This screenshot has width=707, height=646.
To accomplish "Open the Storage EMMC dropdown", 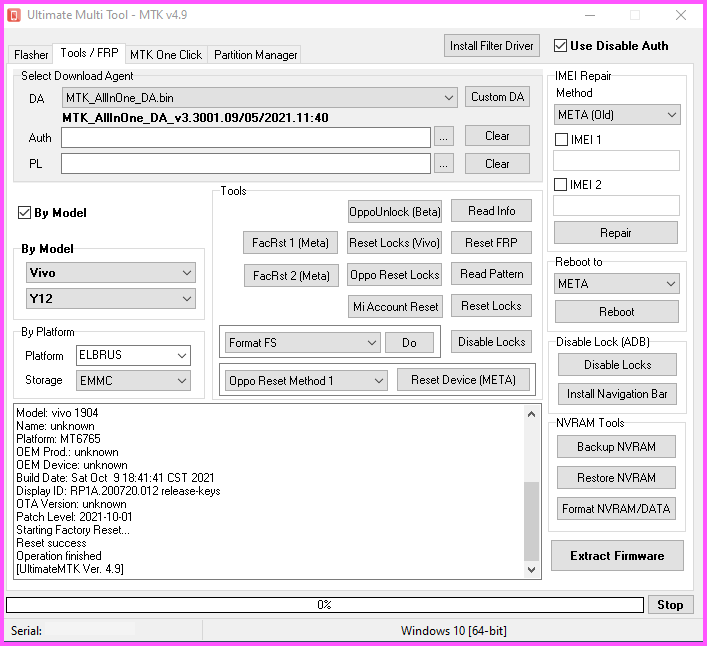I will click(133, 380).
